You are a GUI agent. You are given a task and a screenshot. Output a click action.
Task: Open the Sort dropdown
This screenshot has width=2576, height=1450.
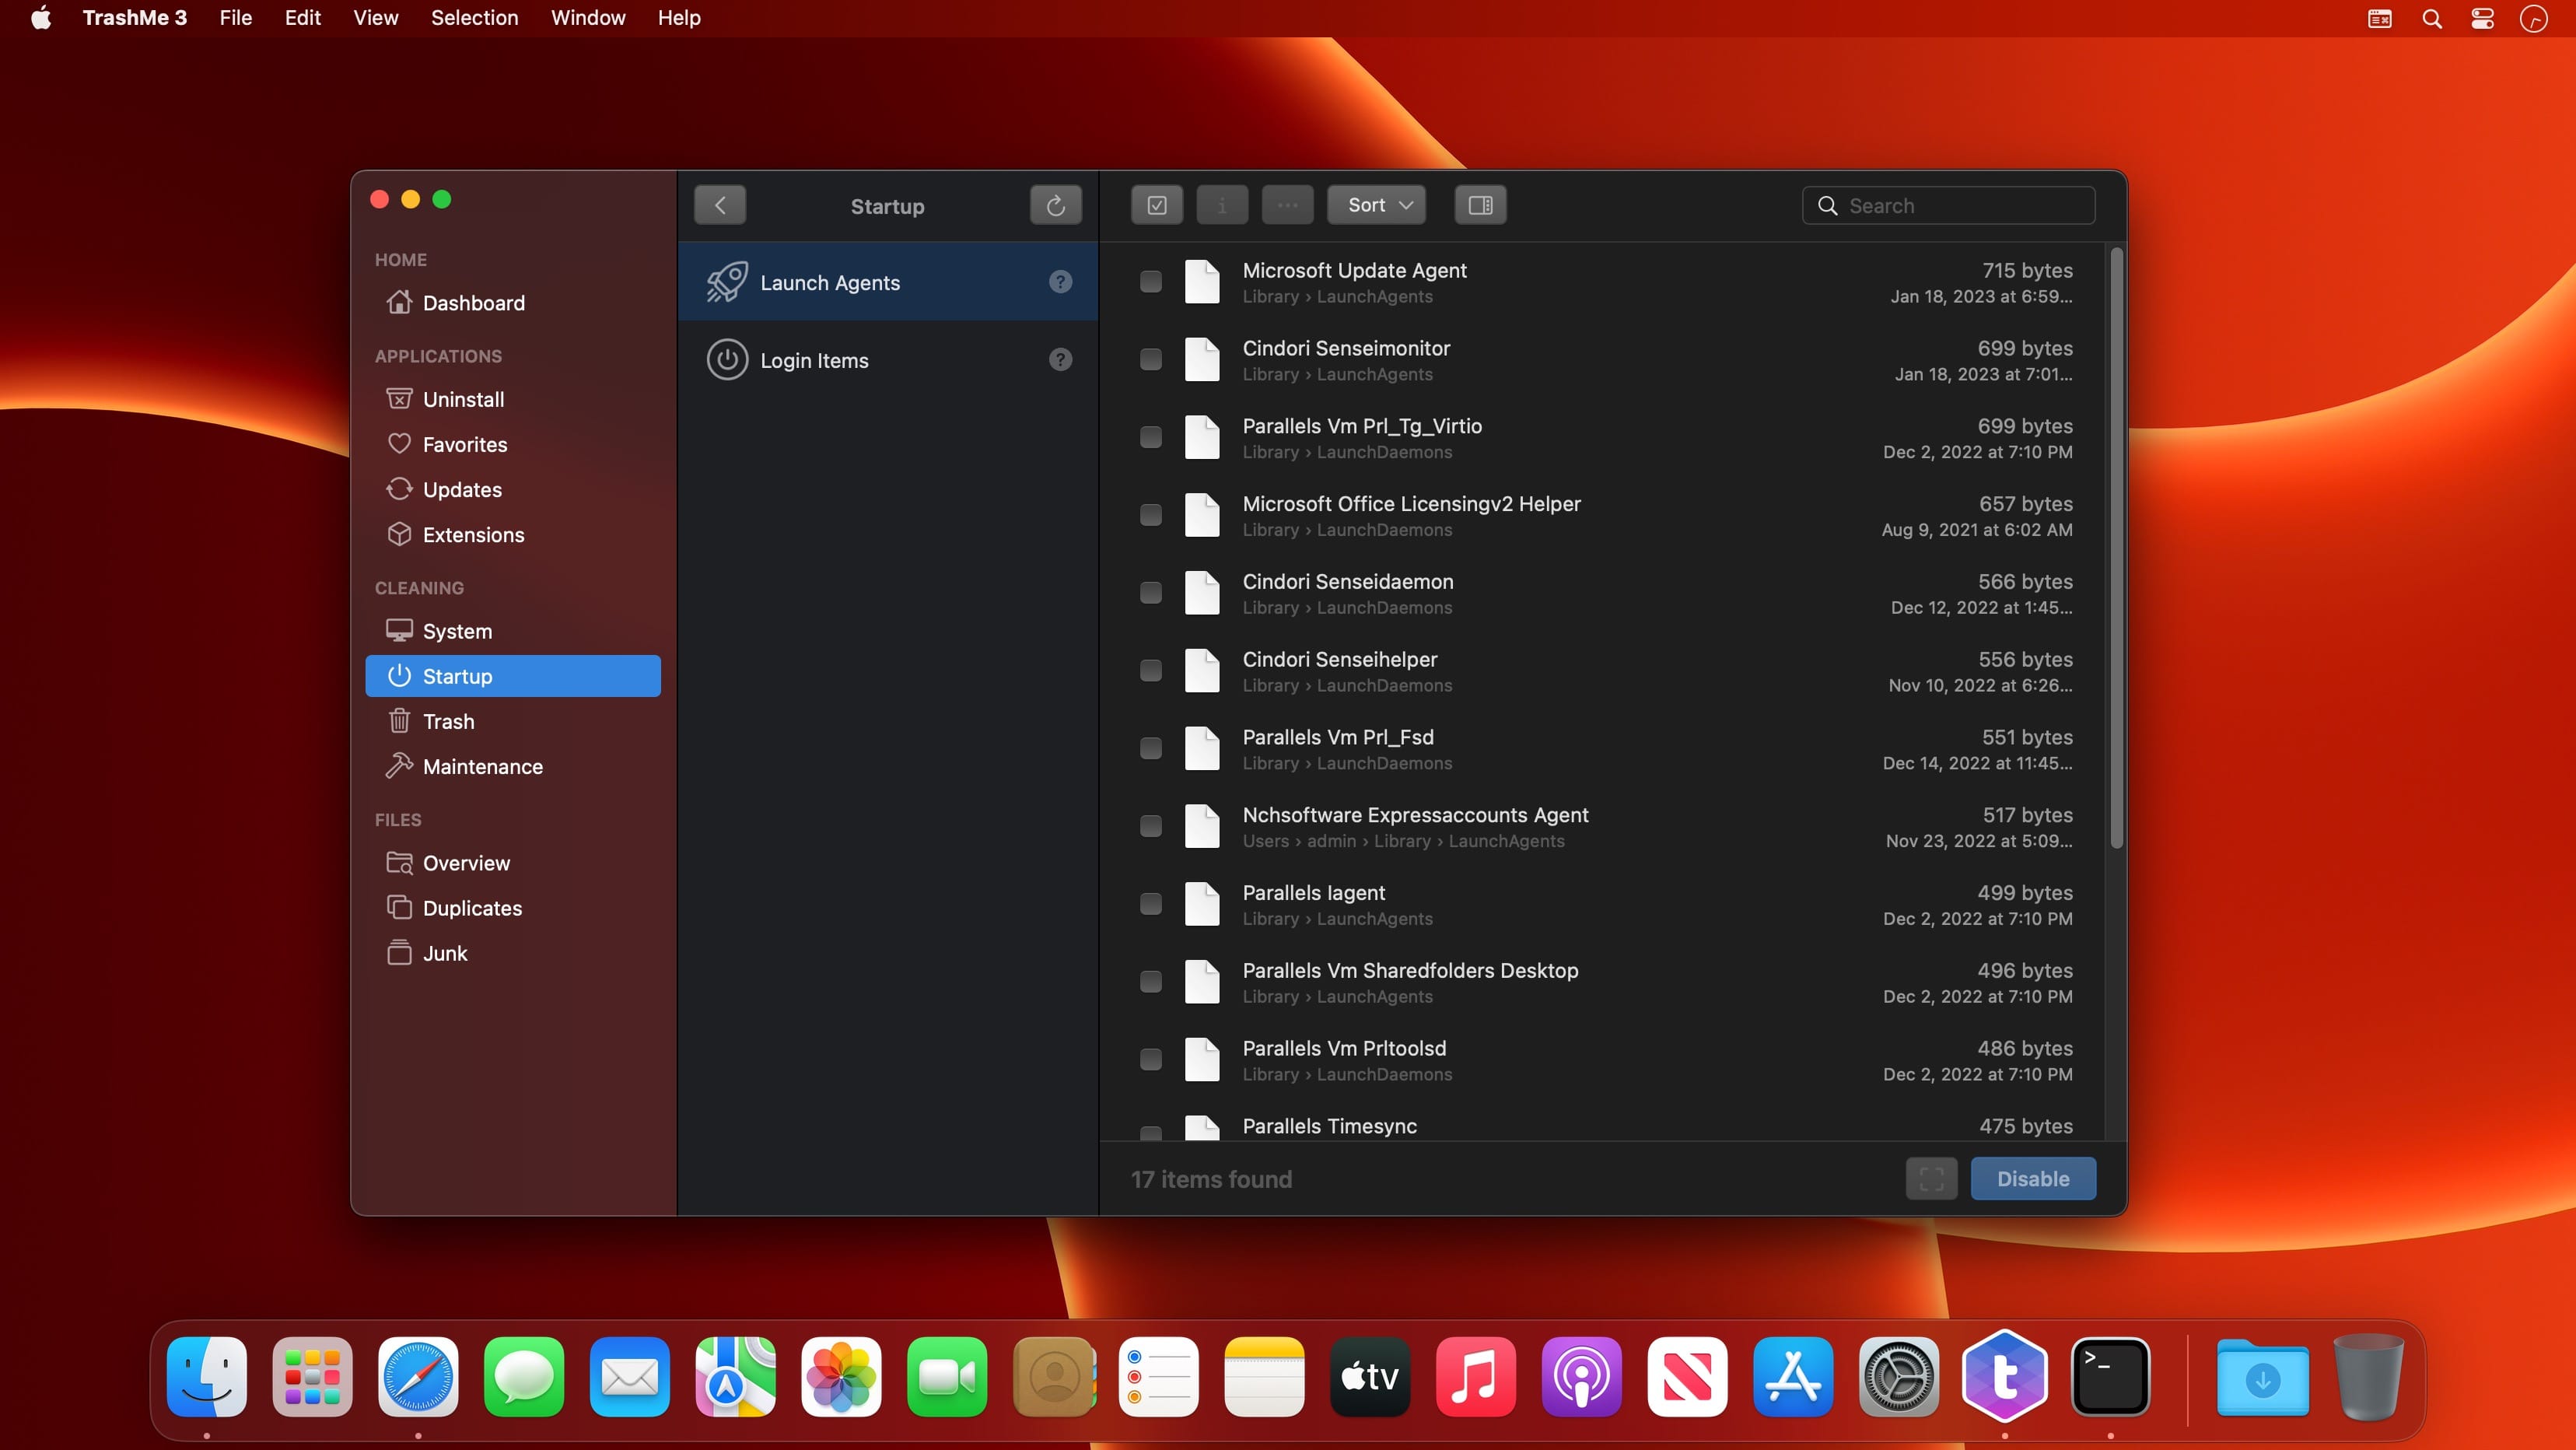pos(1376,205)
